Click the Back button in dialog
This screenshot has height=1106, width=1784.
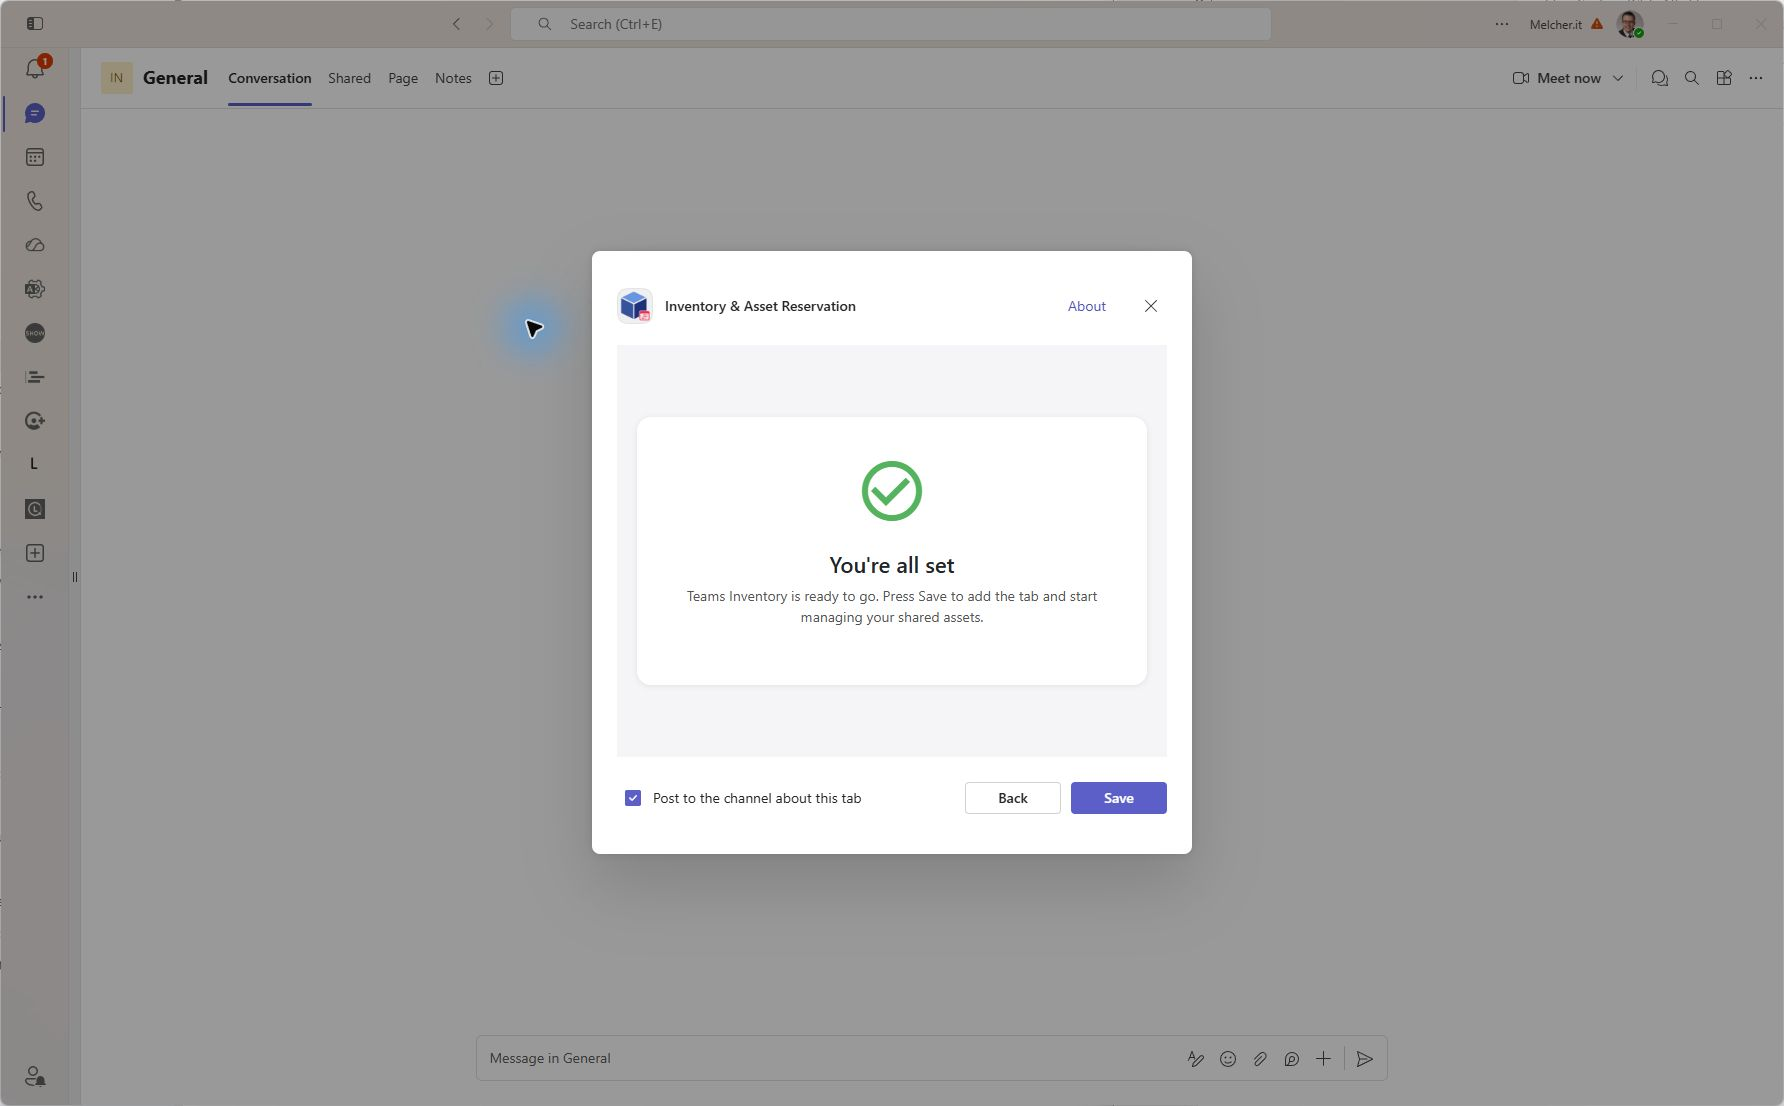tap(1012, 798)
